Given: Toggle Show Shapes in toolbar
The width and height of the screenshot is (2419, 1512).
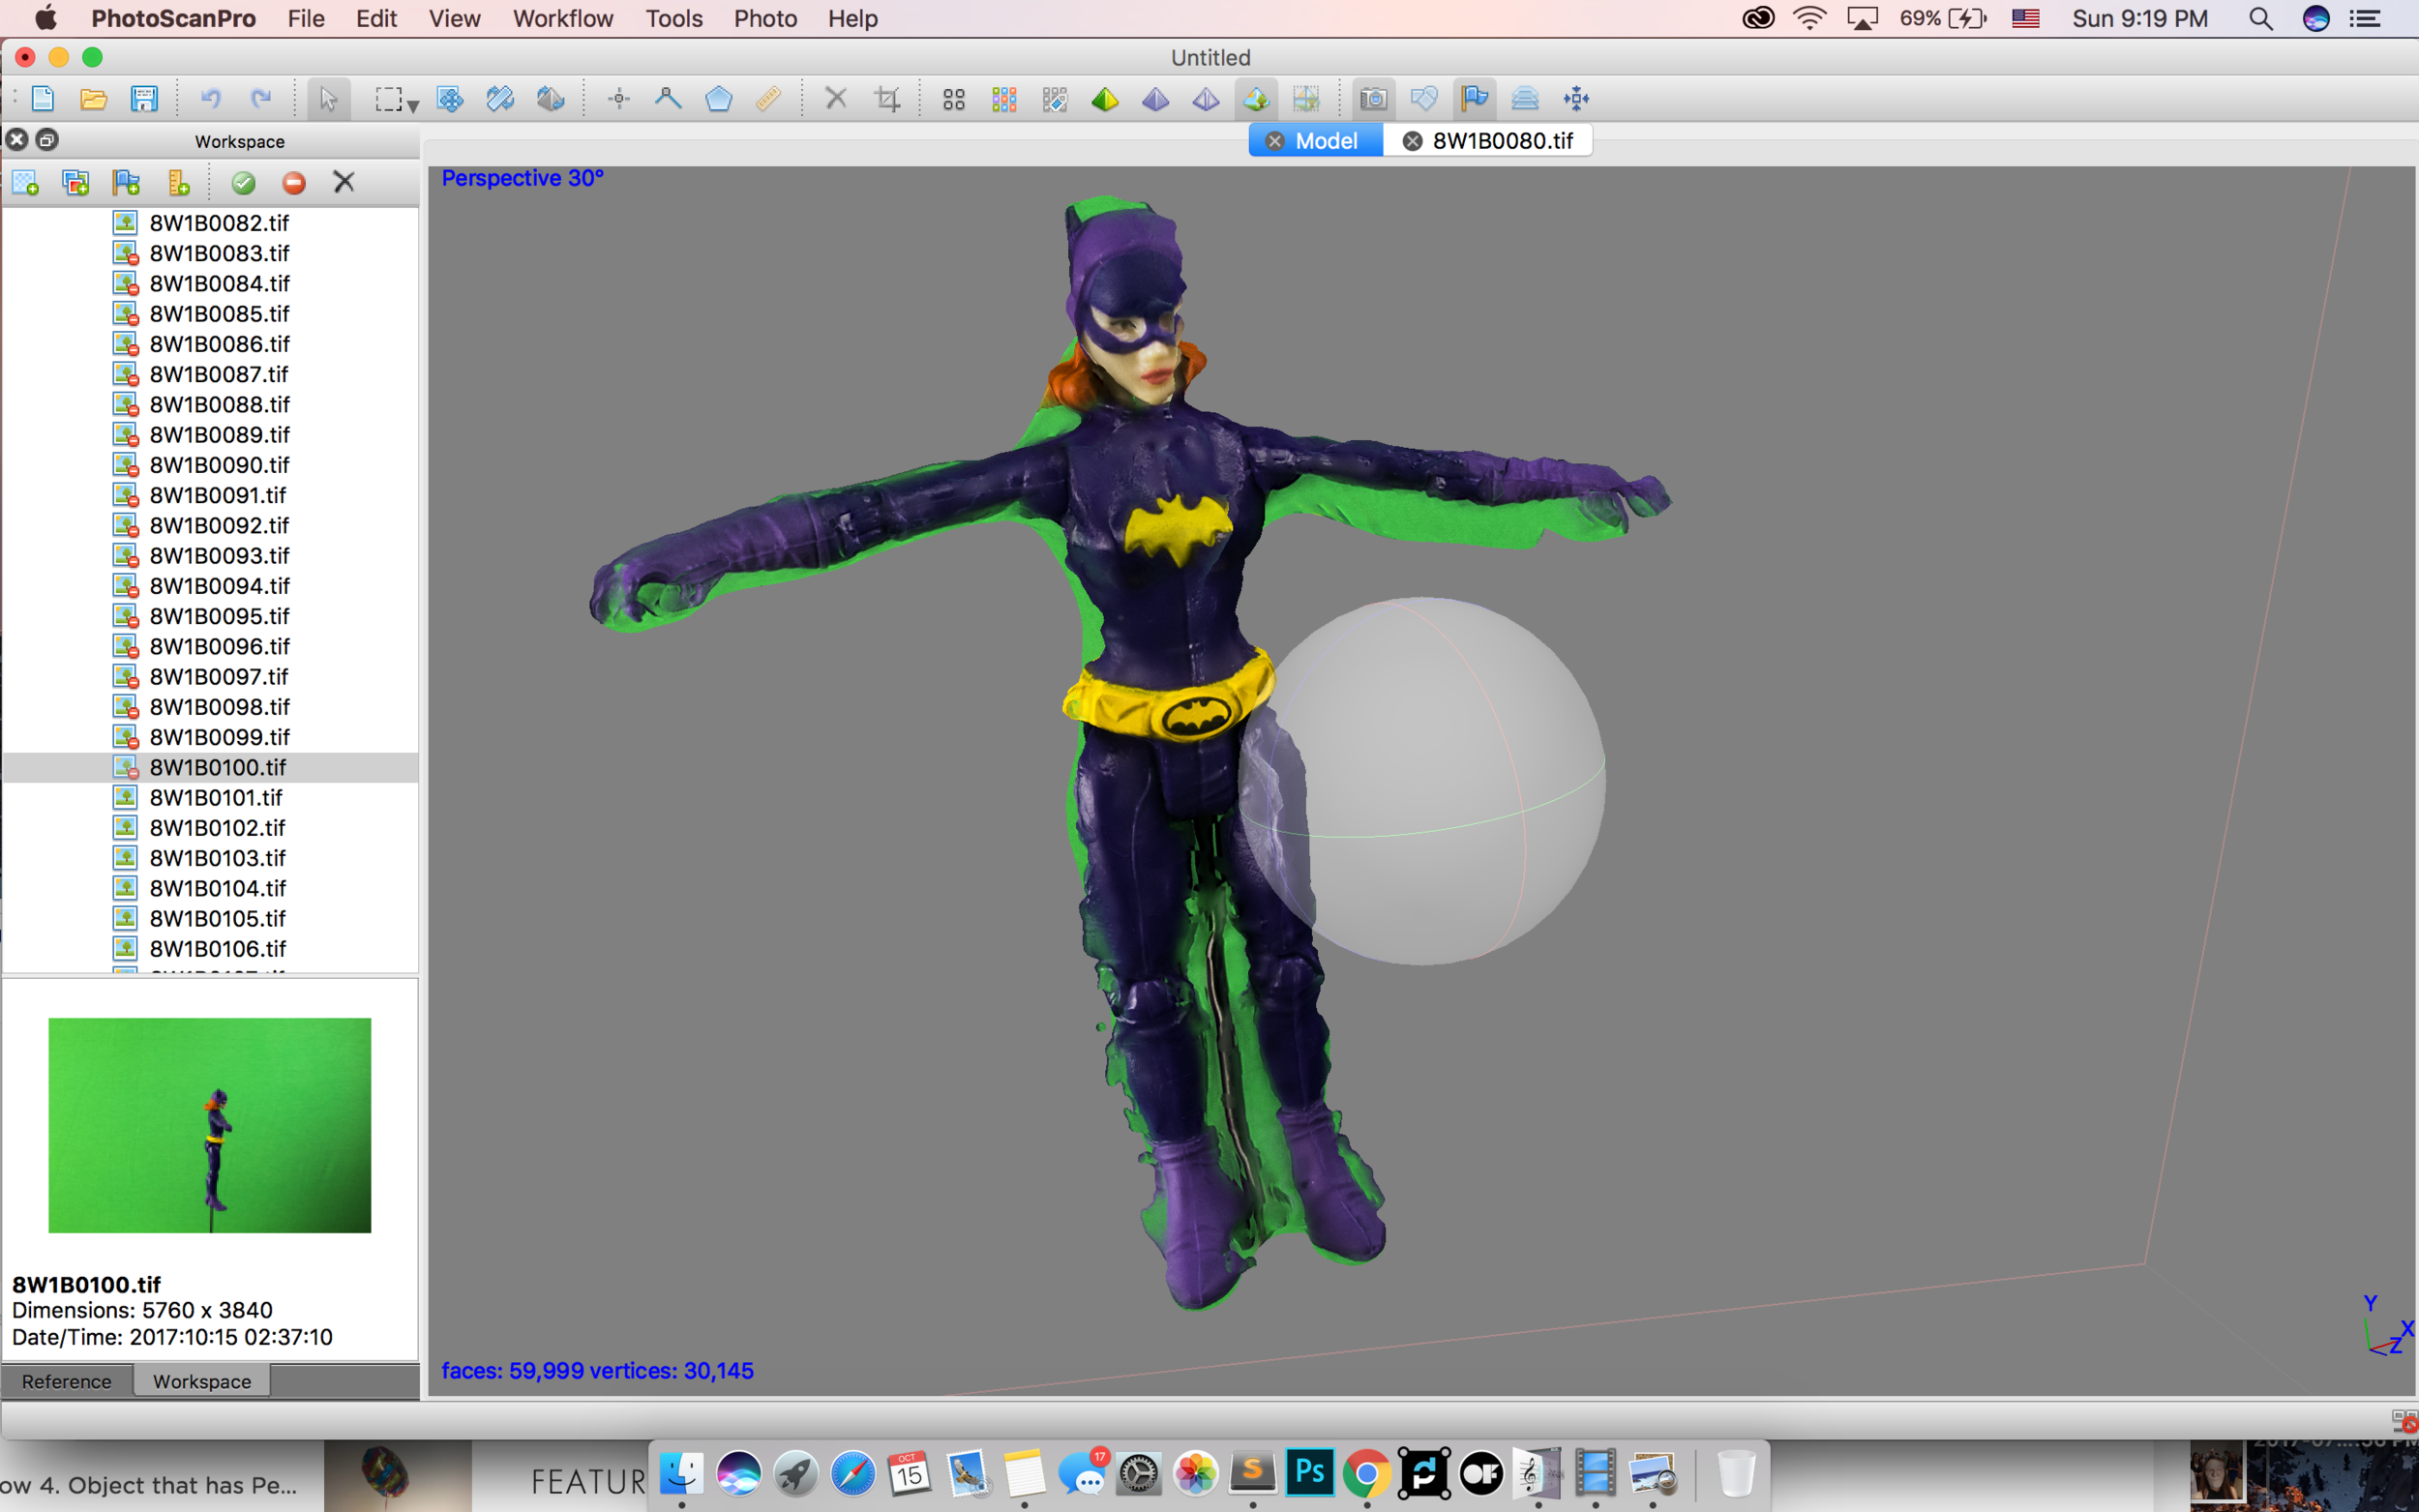Looking at the screenshot, I should (1424, 98).
